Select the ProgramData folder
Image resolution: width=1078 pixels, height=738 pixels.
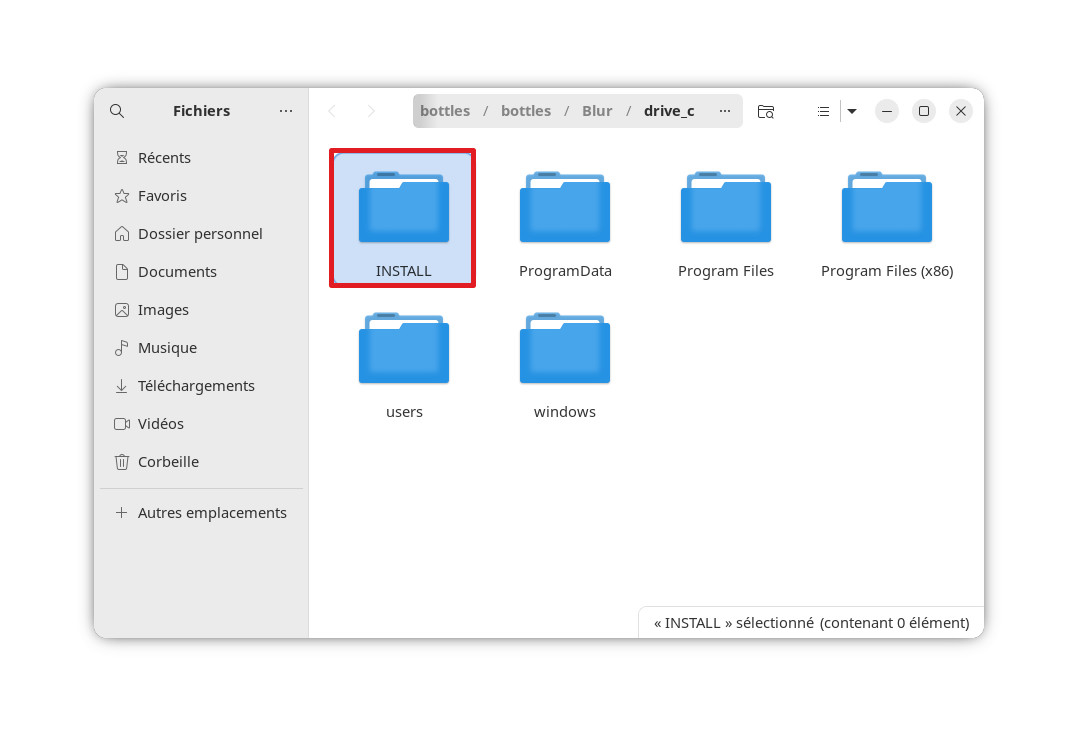[x=565, y=222]
